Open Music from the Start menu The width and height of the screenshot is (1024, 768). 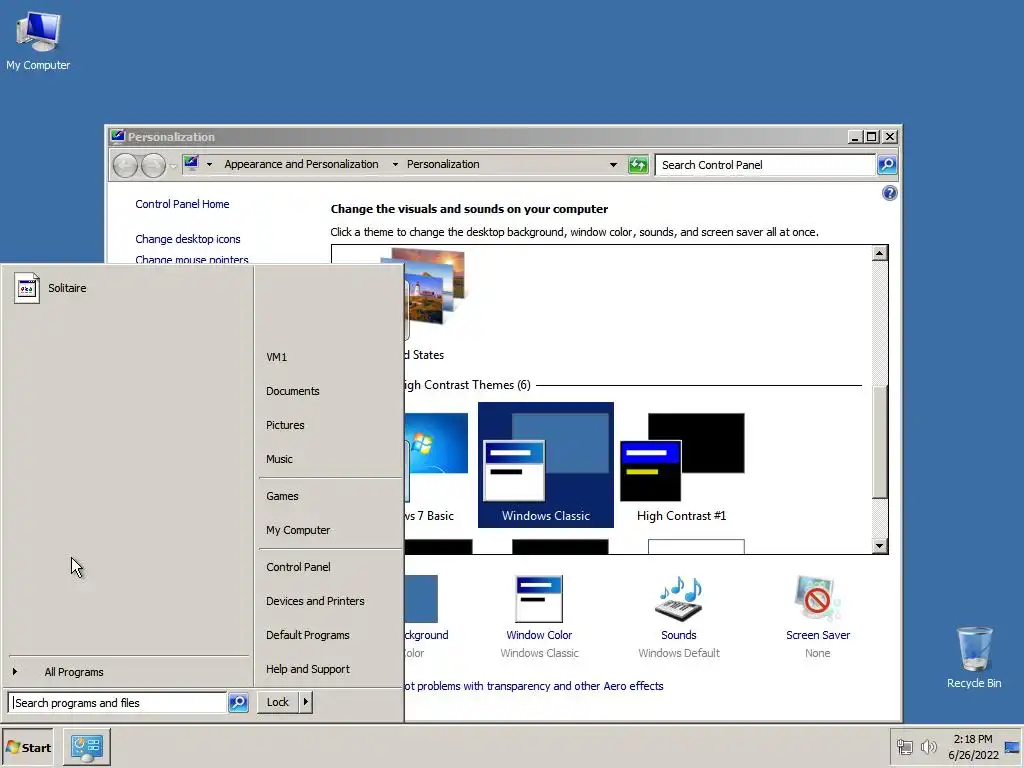(280, 459)
